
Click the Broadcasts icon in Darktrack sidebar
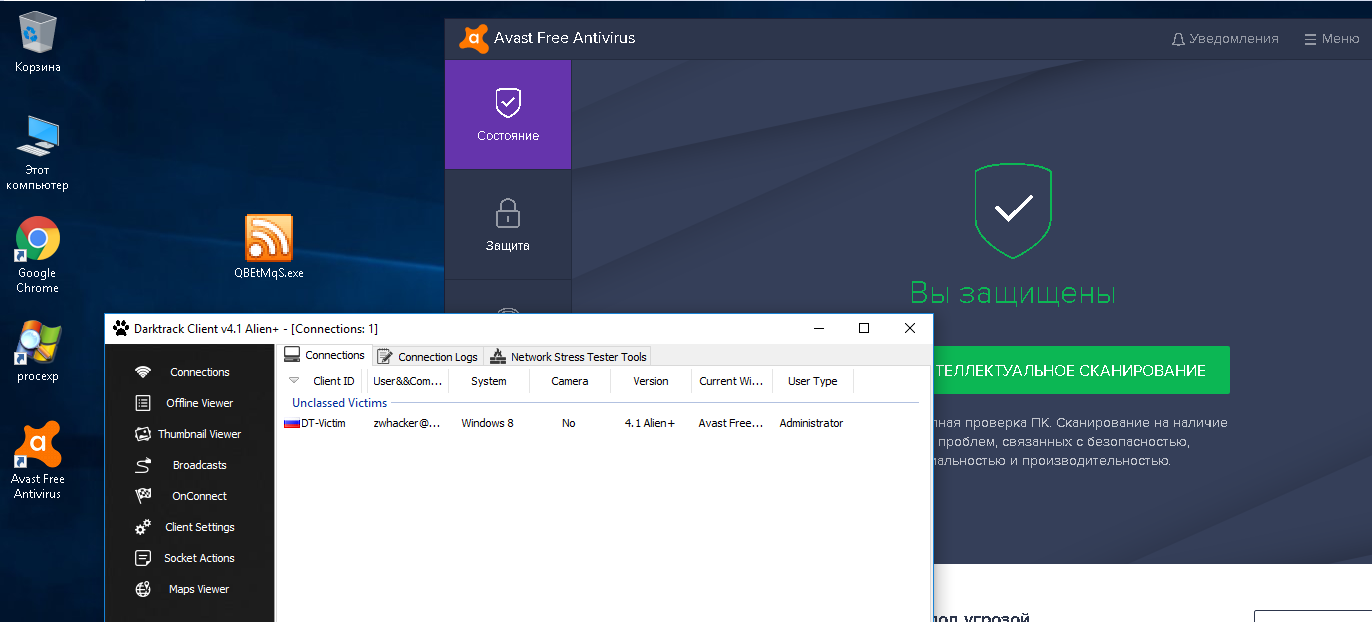click(x=143, y=465)
